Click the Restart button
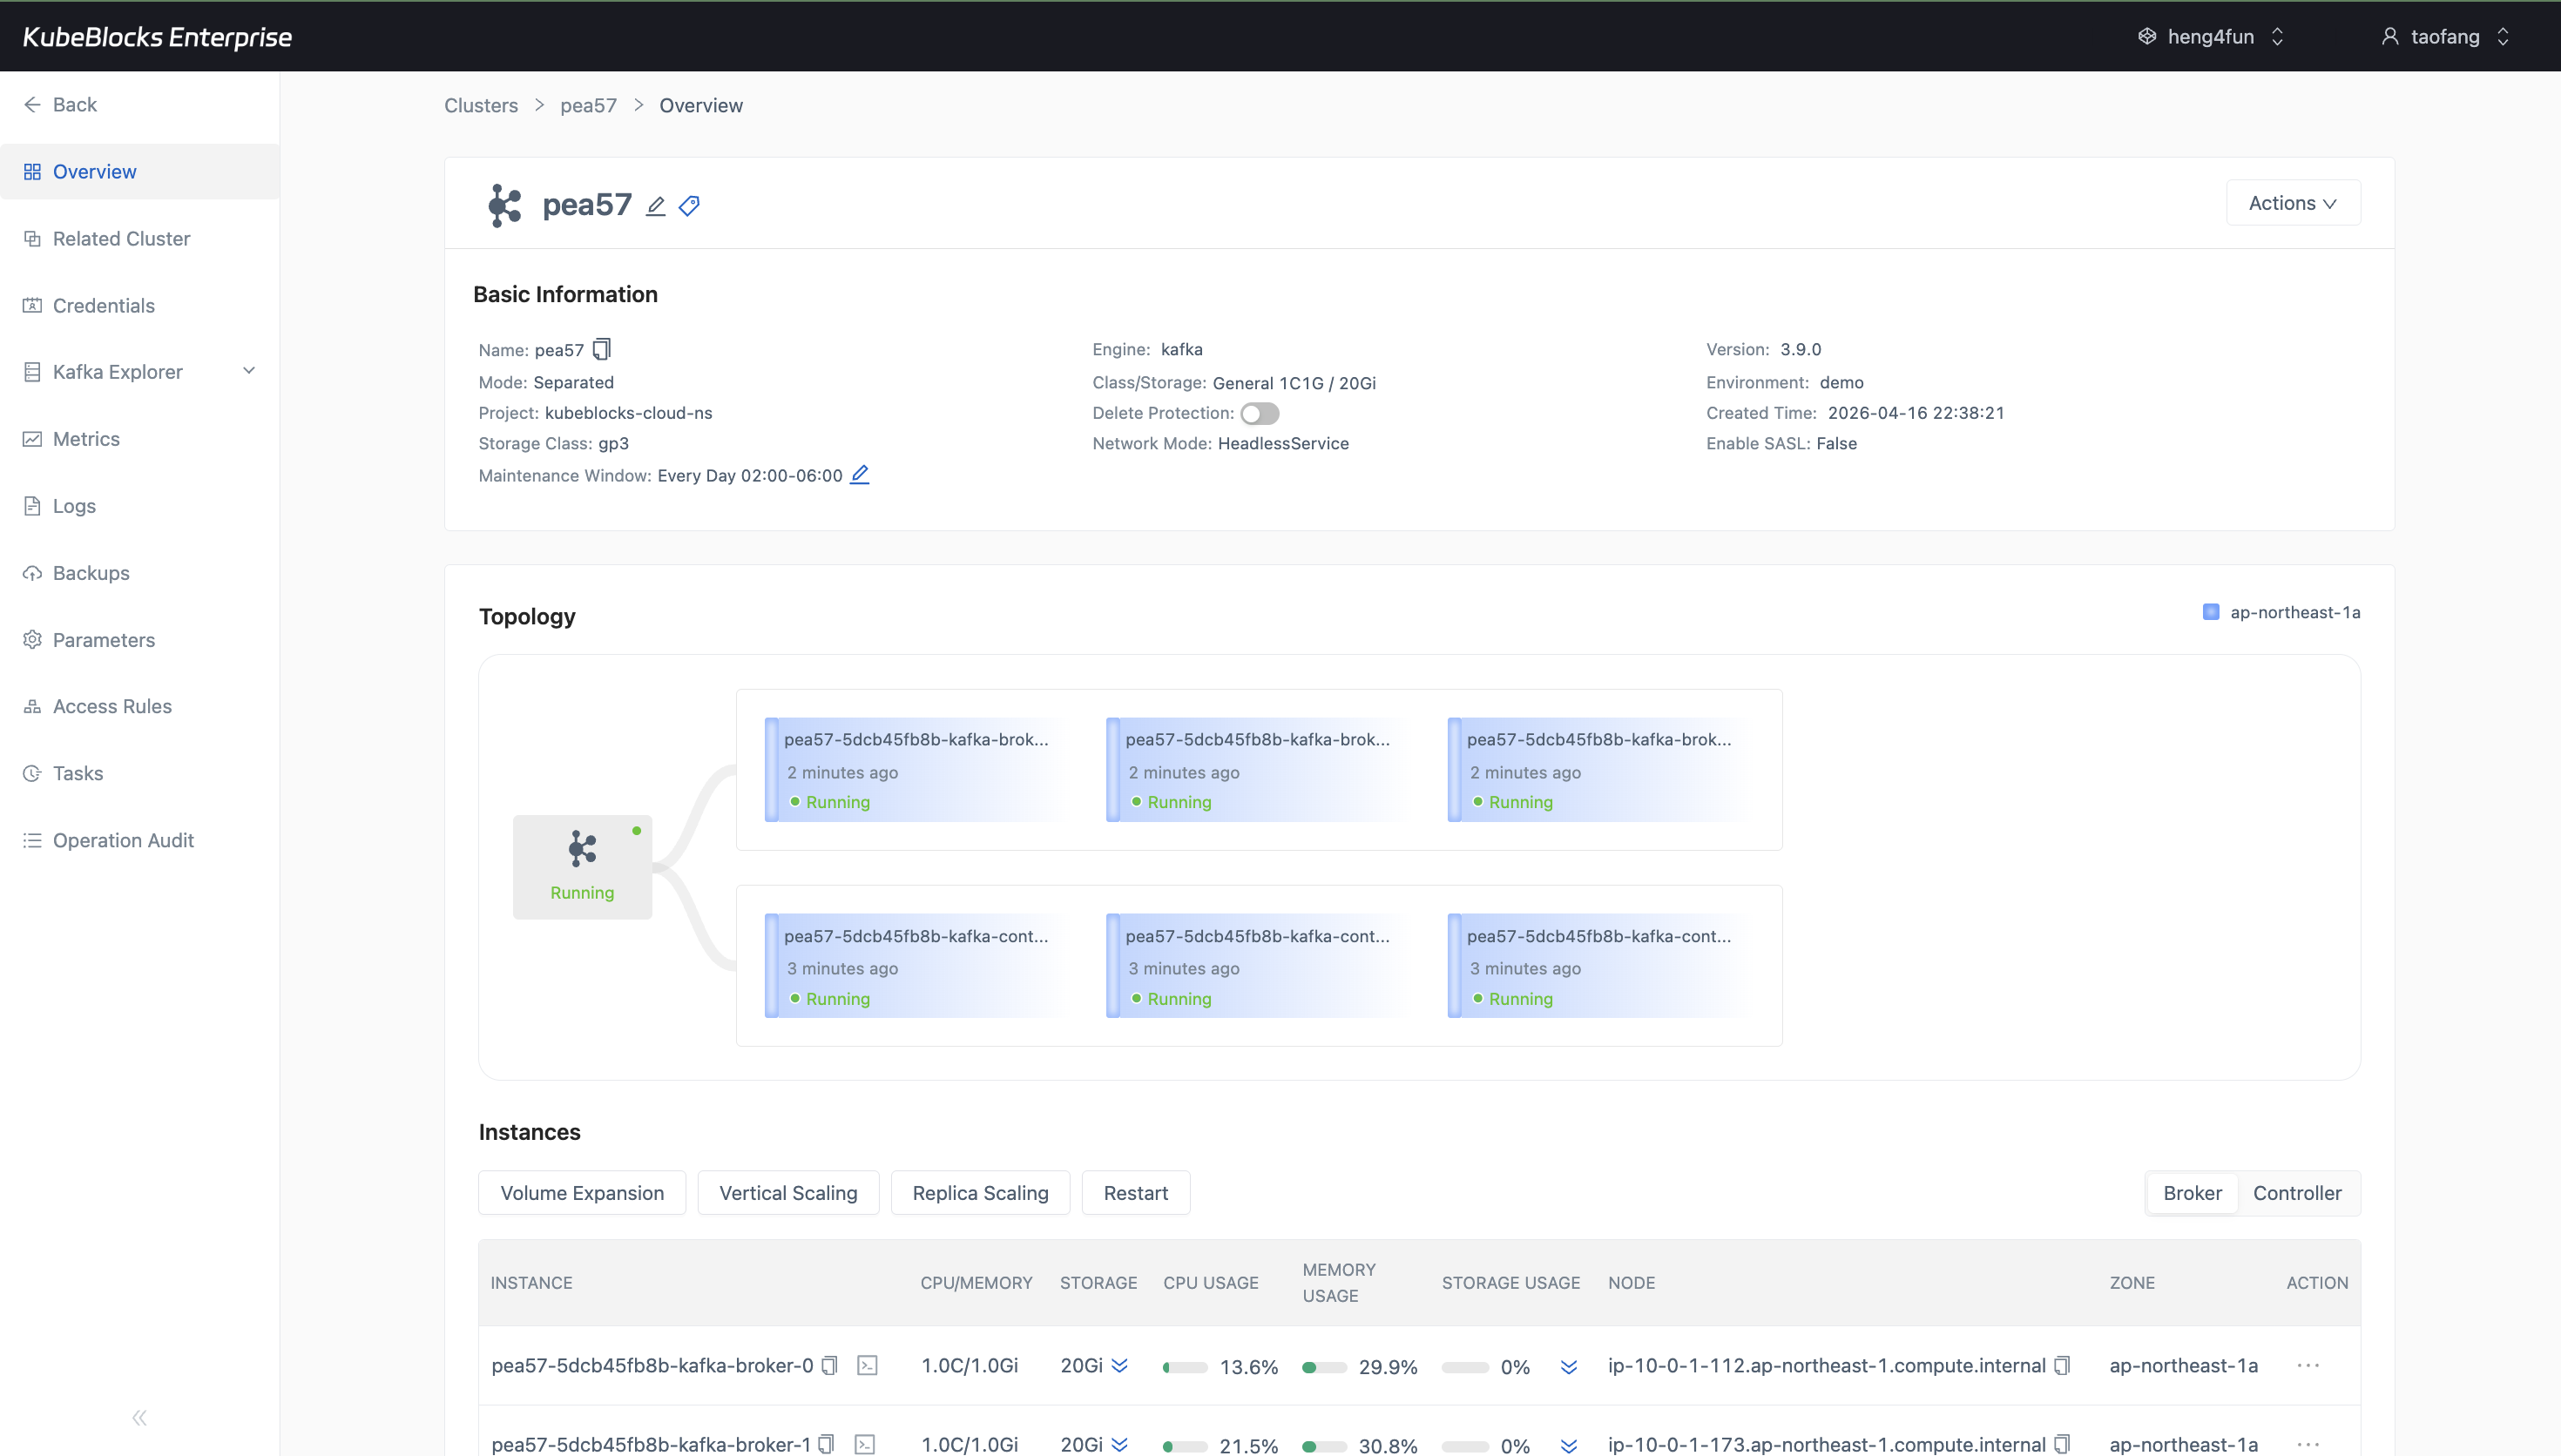Image resolution: width=2561 pixels, height=1456 pixels. (x=1136, y=1193)
